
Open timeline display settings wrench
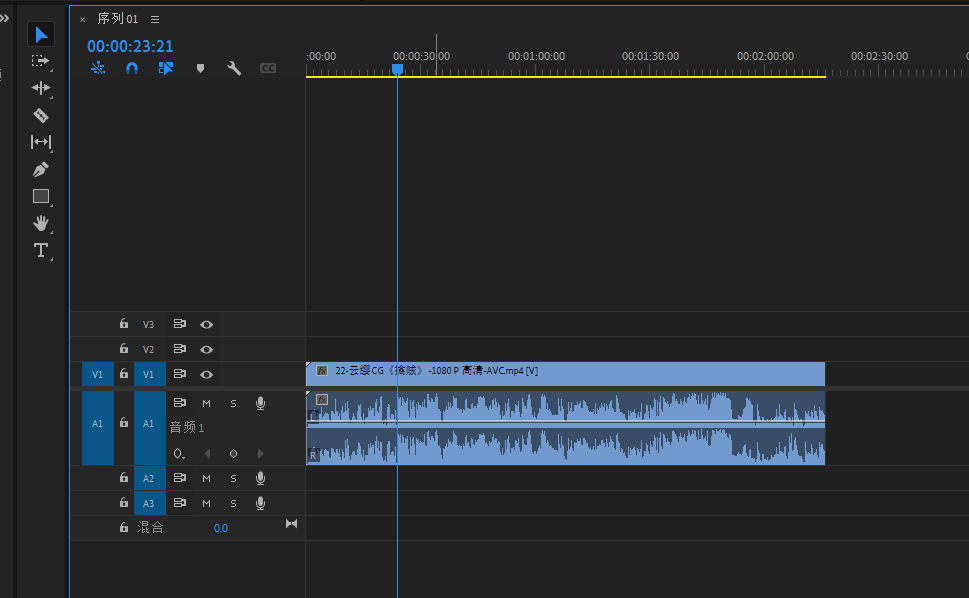click(x=234, y=68)
